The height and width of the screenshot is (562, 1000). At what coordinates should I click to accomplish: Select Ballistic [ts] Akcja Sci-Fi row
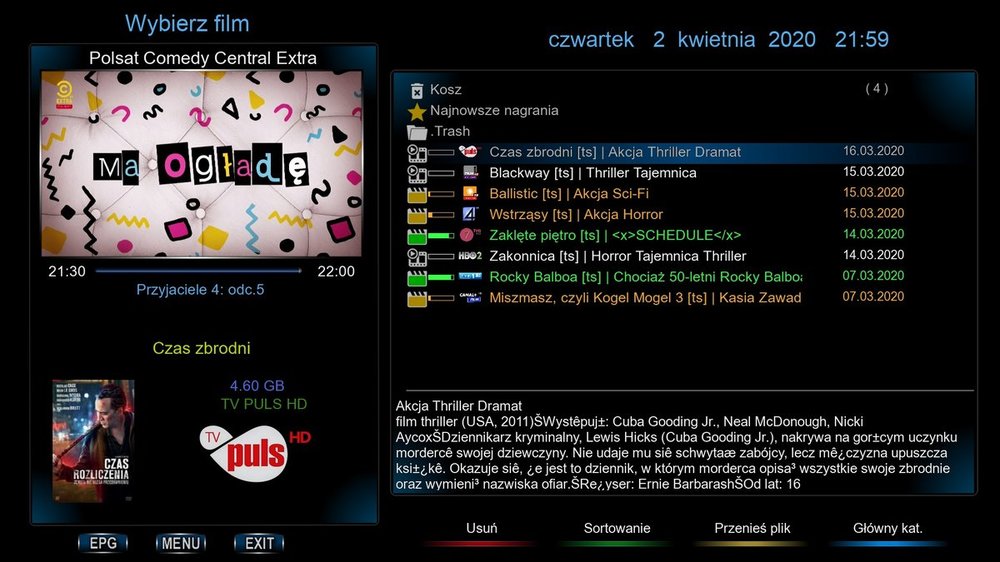click(657, 194)
